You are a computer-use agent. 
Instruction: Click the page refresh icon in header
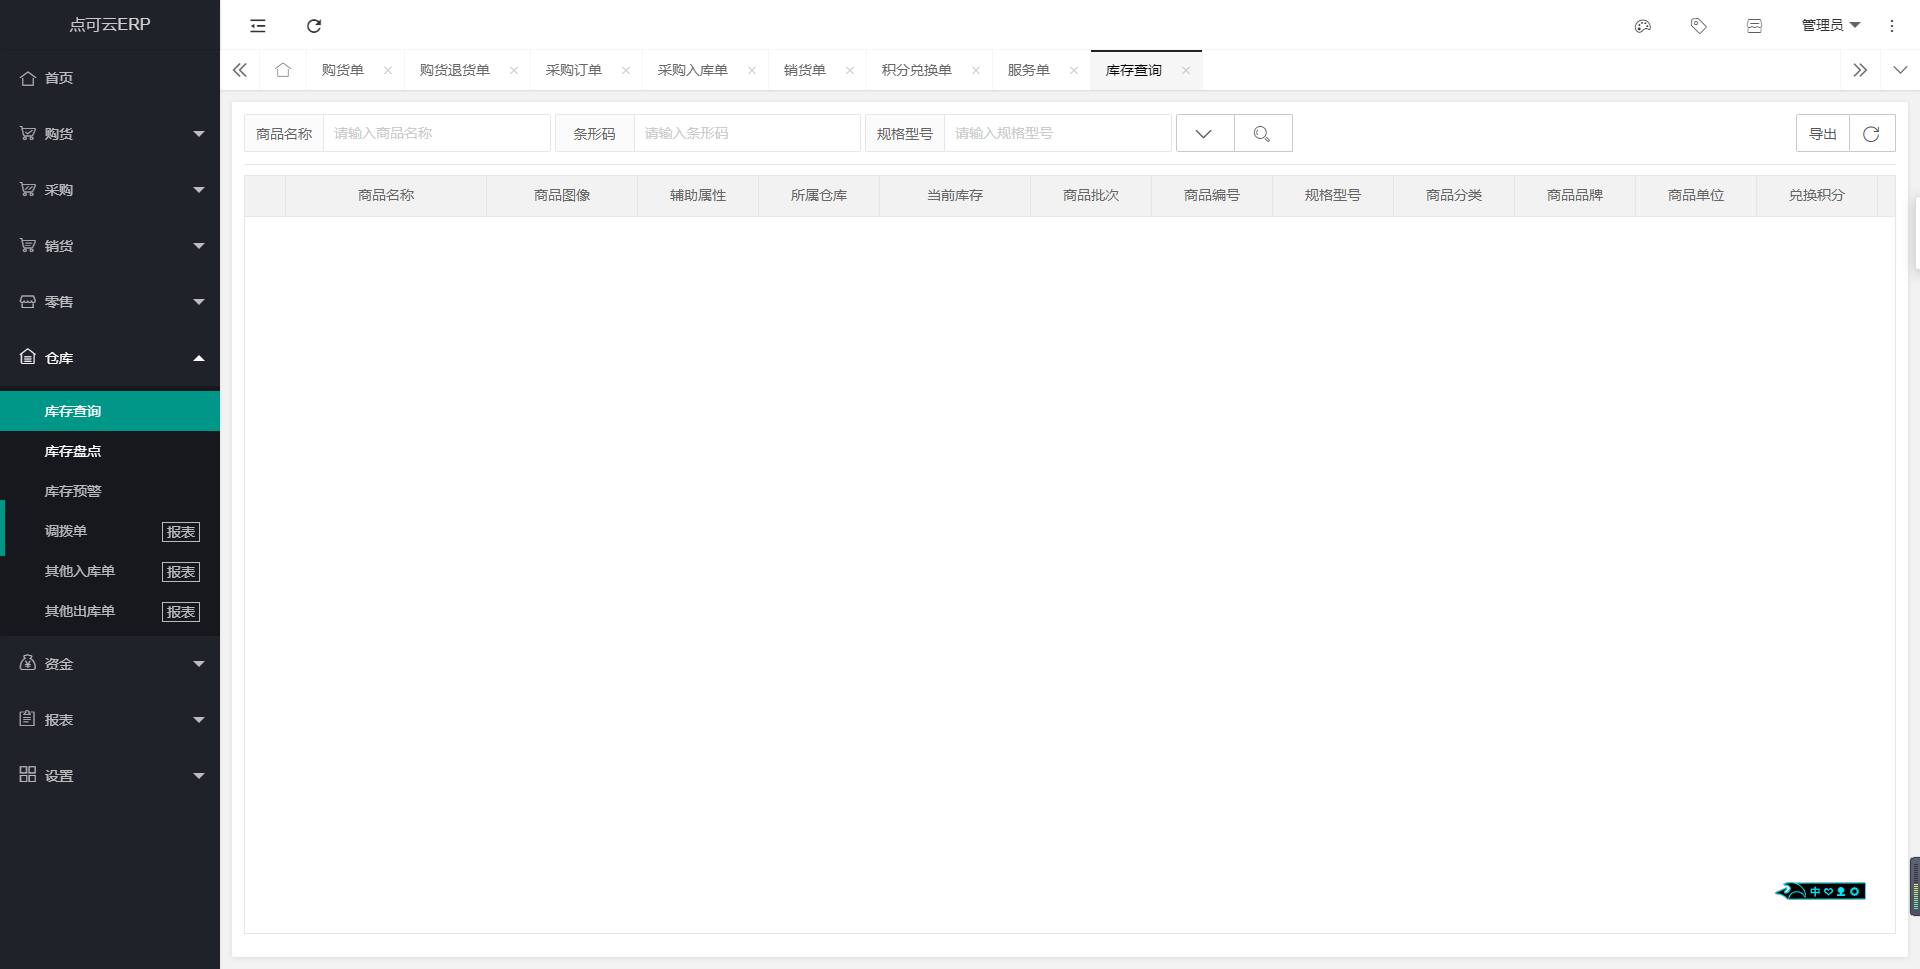point(314,26)
